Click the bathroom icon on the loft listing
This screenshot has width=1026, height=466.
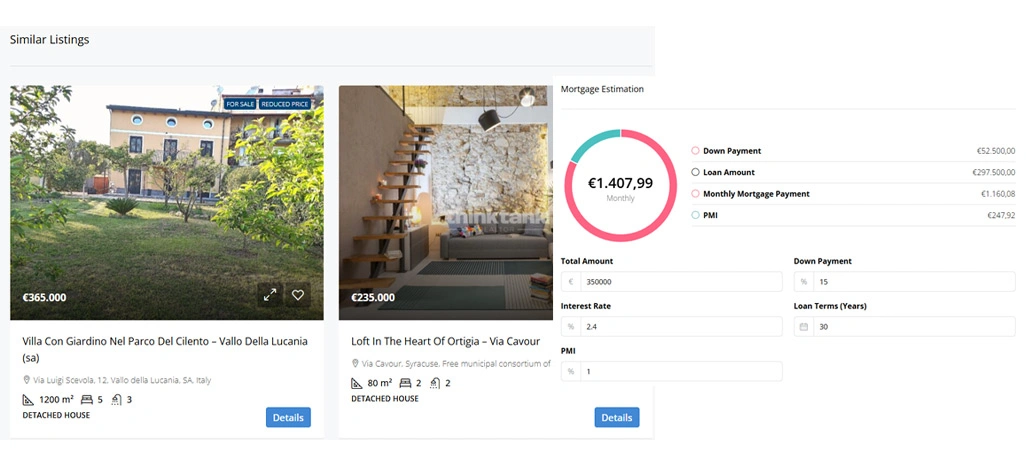[x=434, y=383]
